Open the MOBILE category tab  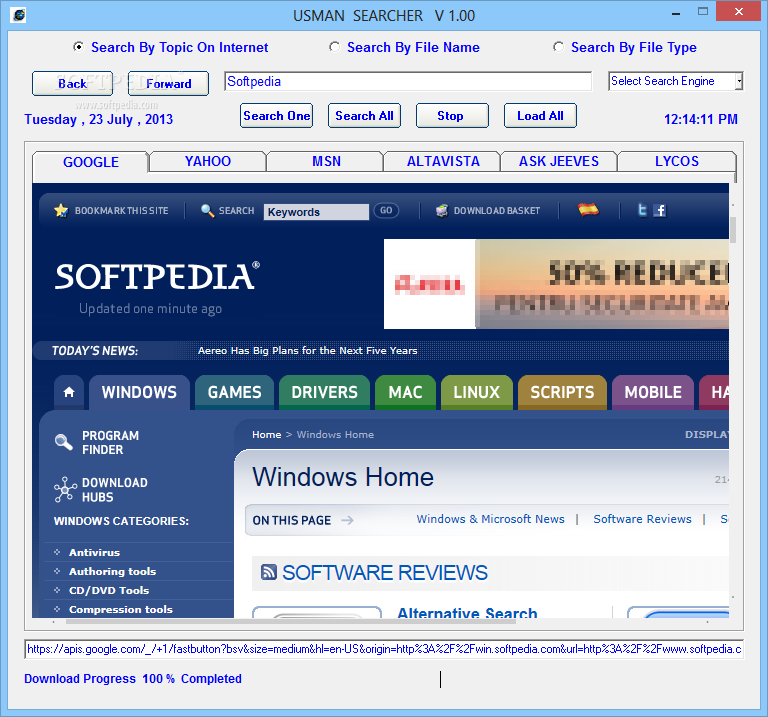[x=653, y=392]
